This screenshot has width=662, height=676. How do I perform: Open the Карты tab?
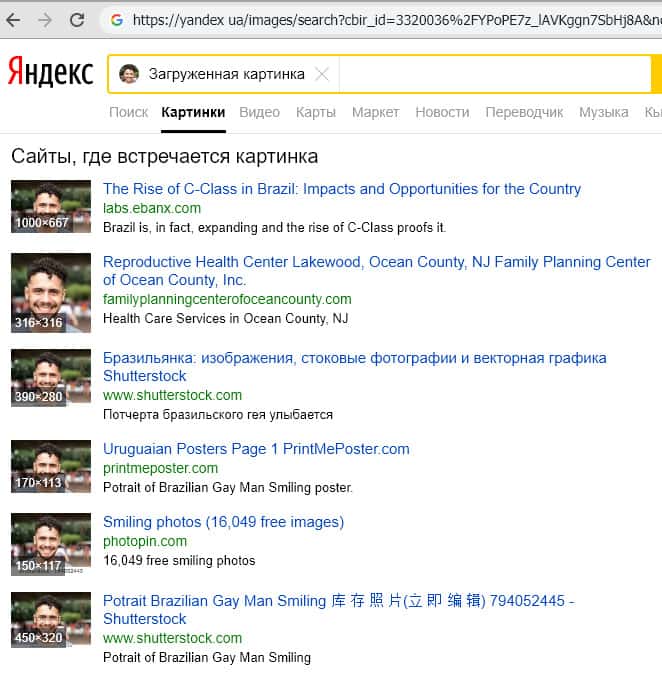[x=316, y=112]
